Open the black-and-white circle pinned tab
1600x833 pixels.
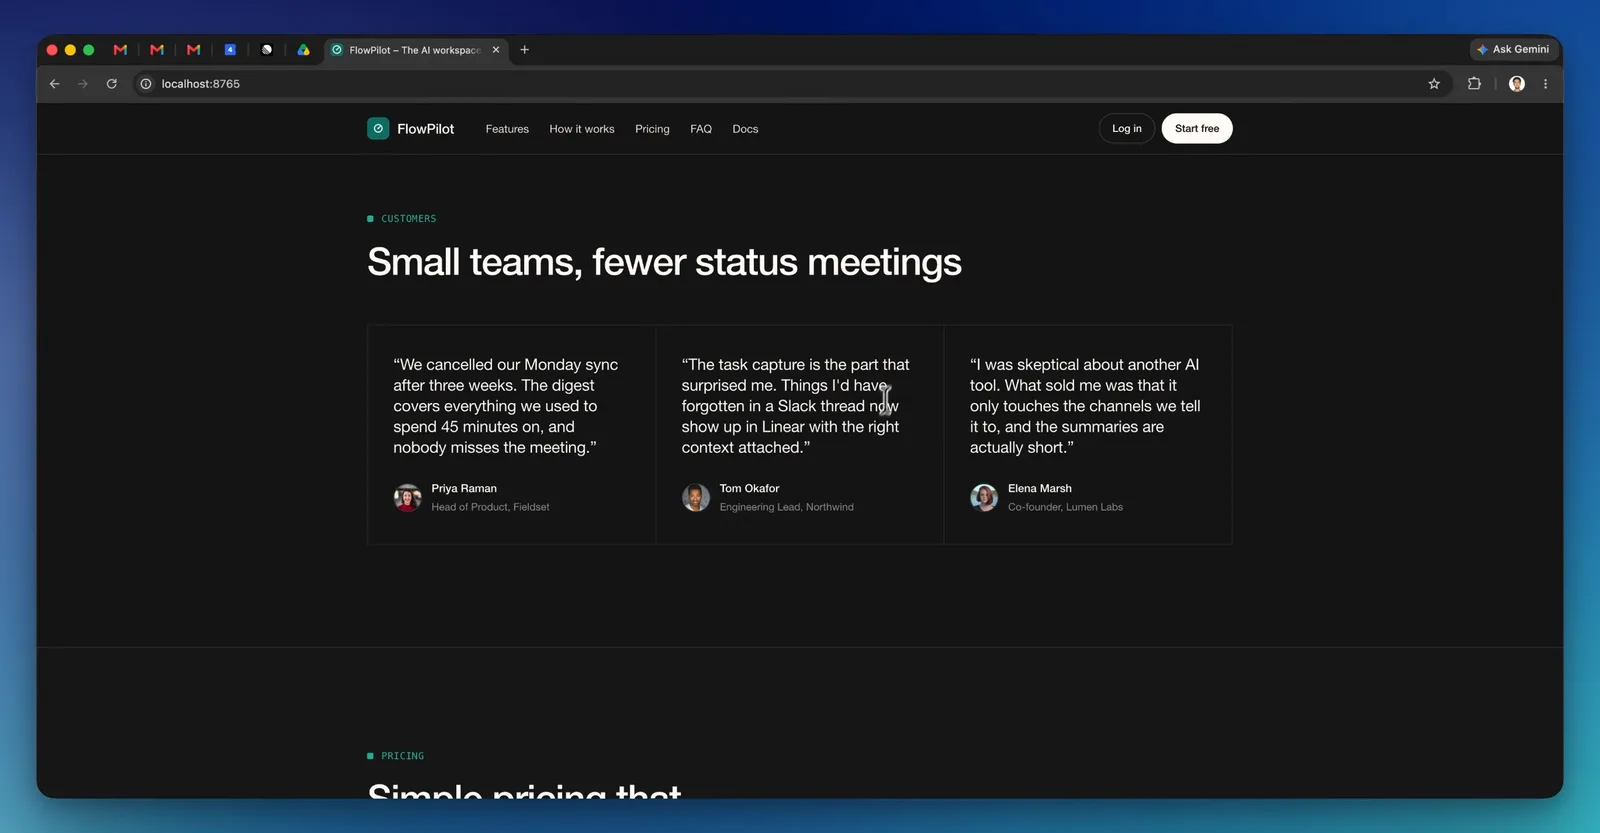click(267, 49)
